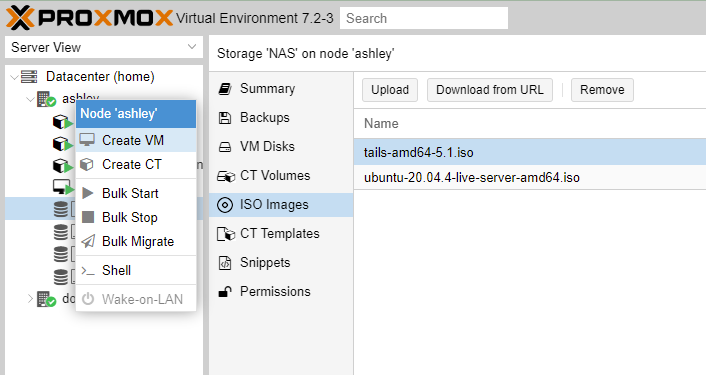Viewport: 706px width, 375px height.
Task: Click the Proxmox logo
Action: 89,18
